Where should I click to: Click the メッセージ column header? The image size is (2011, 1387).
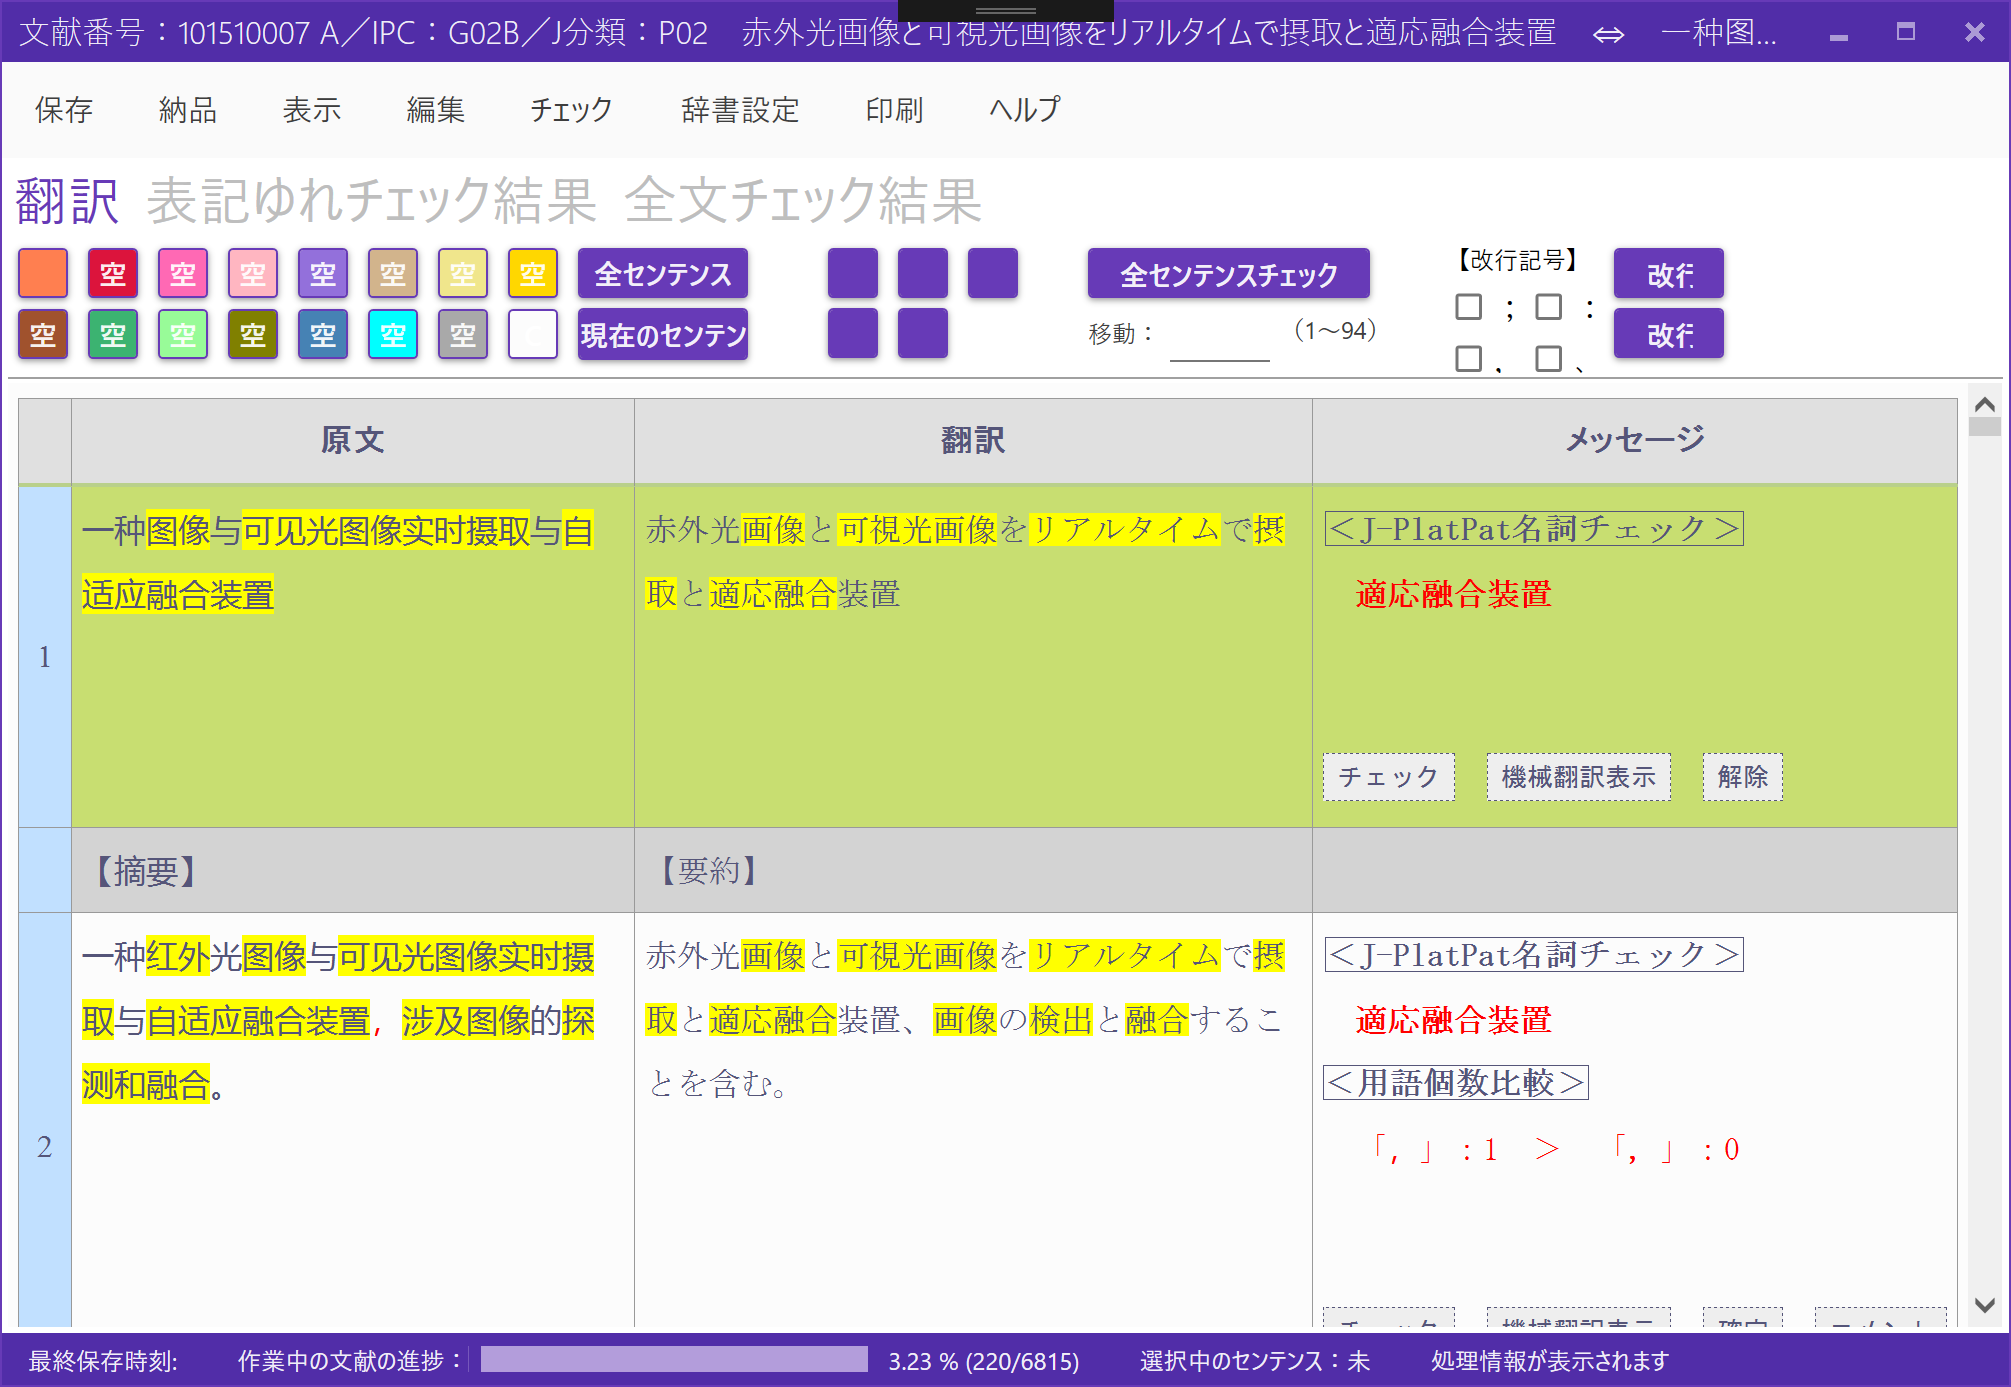(1635, 441)
